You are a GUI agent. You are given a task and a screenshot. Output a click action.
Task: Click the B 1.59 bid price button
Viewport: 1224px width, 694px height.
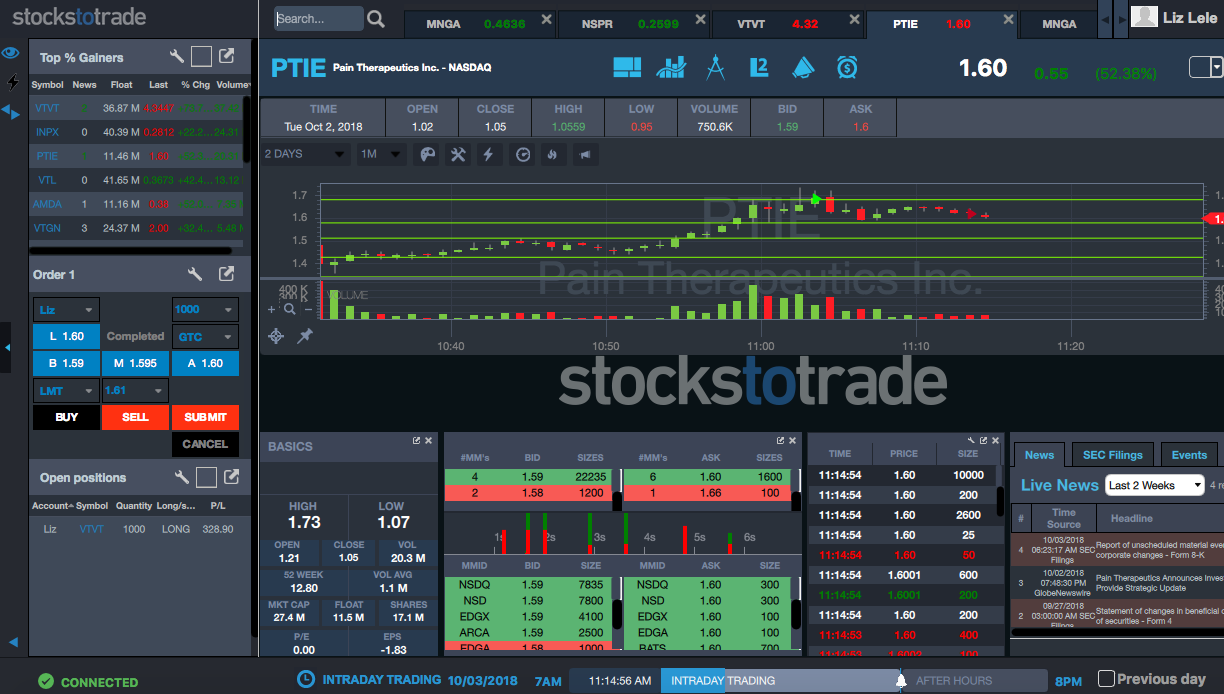coord(66,363)
